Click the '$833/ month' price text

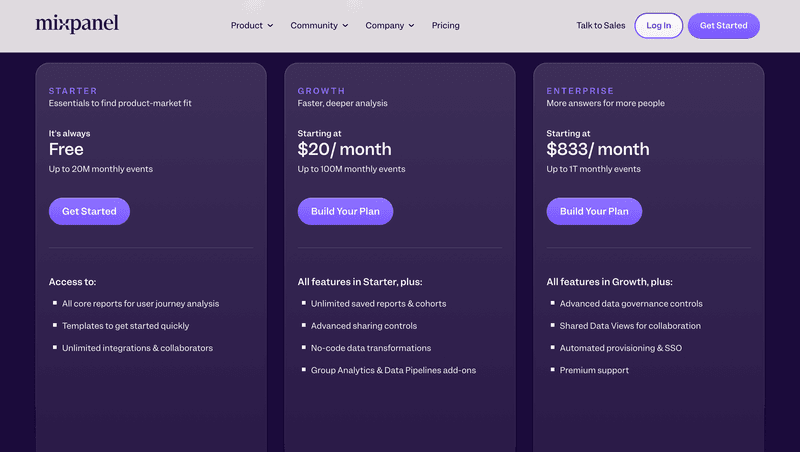598,149
